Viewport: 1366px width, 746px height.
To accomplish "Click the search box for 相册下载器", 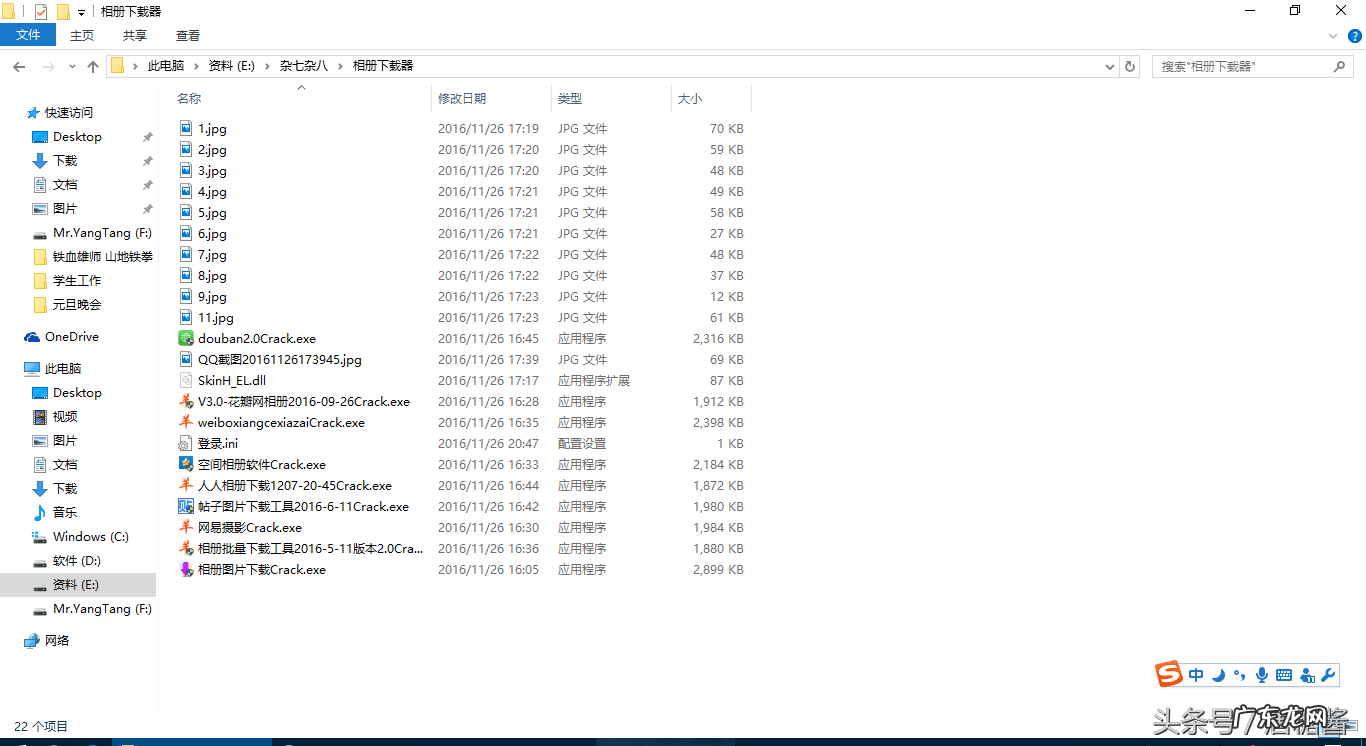I will pos(1243,66).
